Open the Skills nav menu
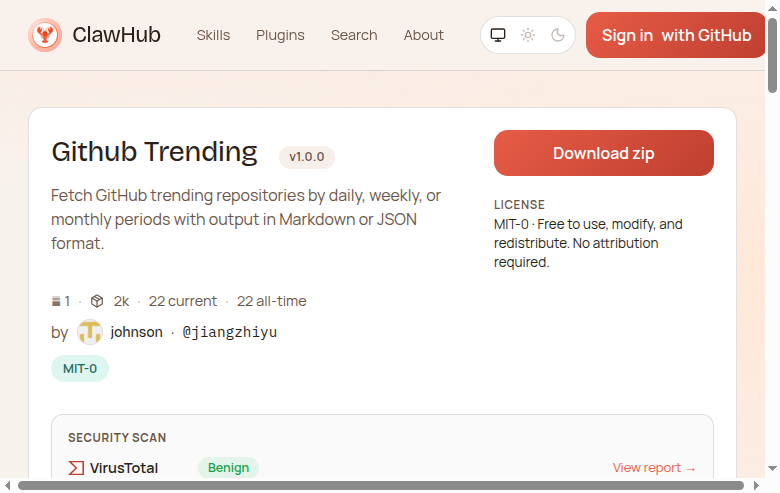Screen dimensions: 780x493 coord(213,35)
